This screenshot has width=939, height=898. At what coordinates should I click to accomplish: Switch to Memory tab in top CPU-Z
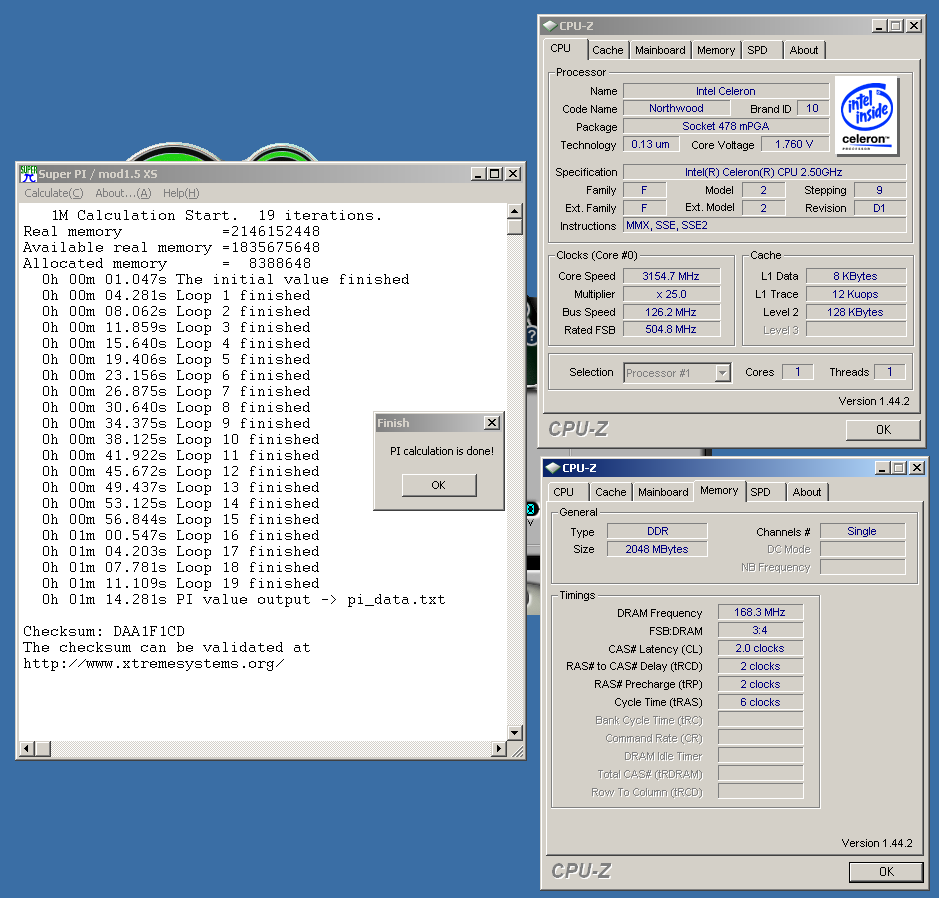(716, 50)
